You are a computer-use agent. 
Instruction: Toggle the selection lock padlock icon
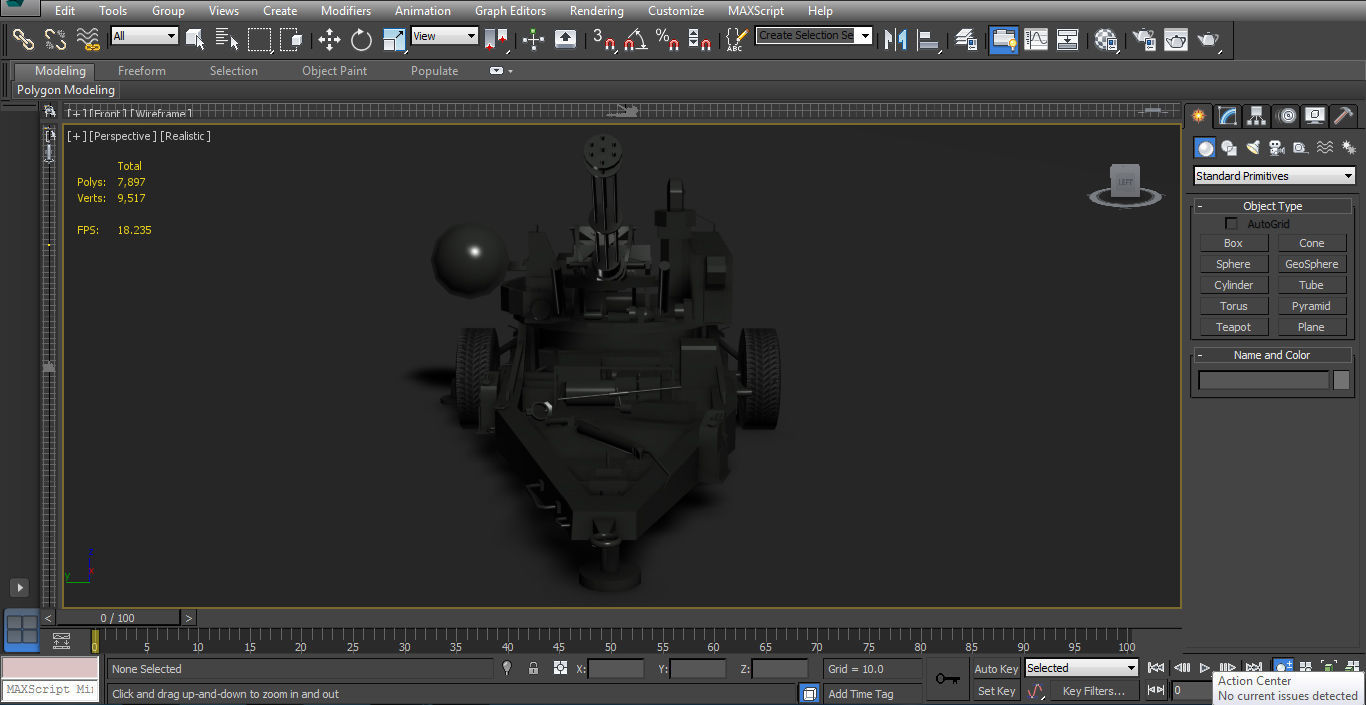pyautogui.click(x=533, y=668)
